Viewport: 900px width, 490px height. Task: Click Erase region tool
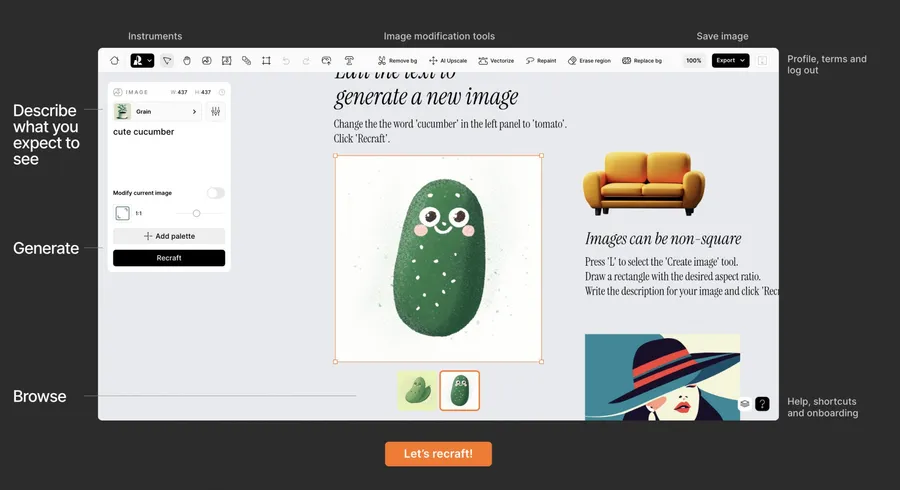pos(589,60)
